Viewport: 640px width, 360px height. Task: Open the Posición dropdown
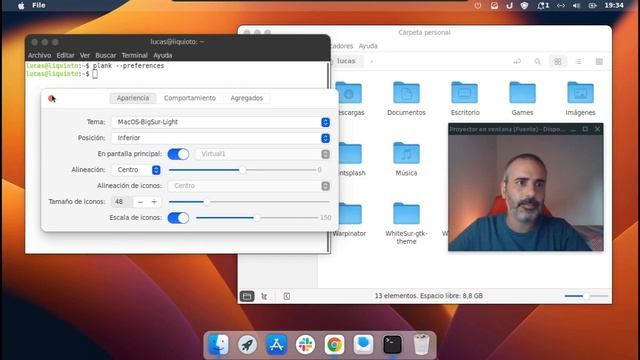click(x=221, y=138)
